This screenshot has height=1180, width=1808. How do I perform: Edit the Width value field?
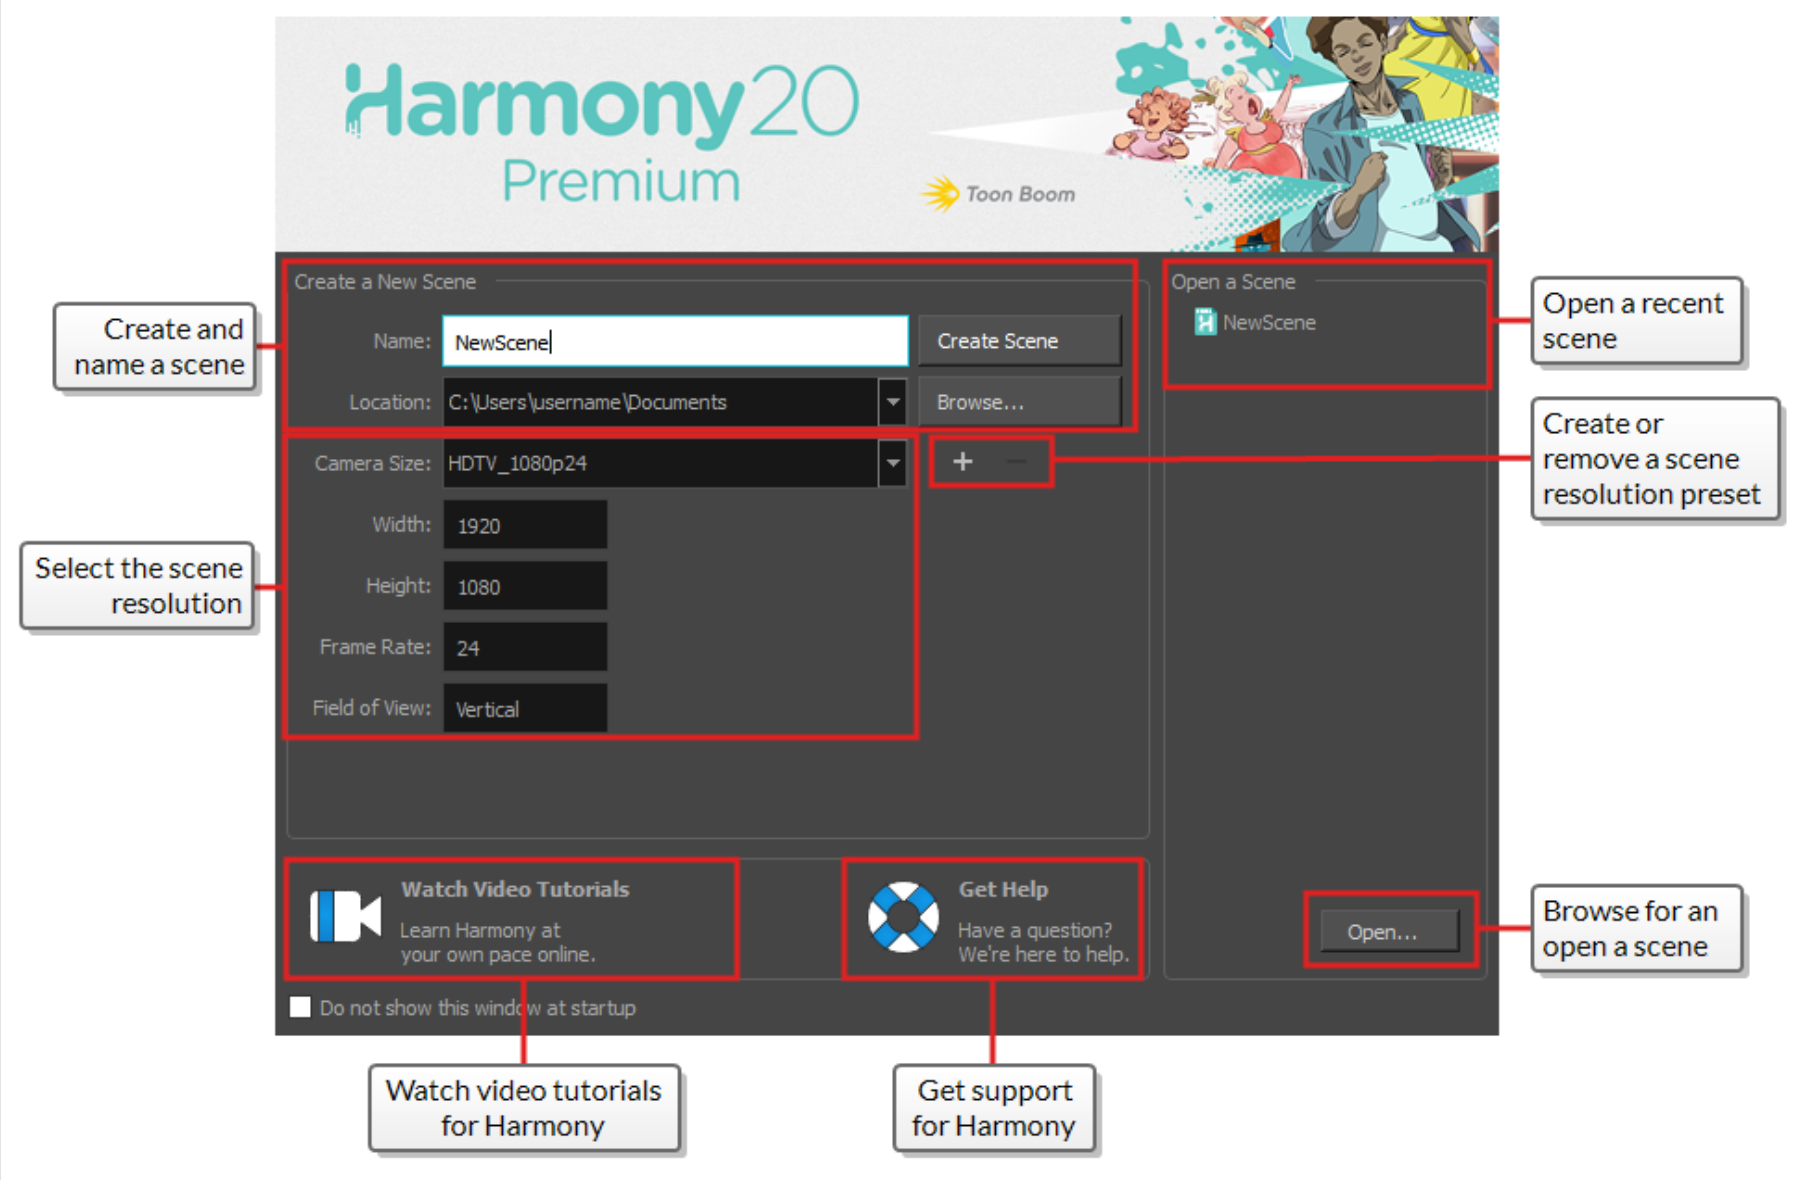(524, 524)
